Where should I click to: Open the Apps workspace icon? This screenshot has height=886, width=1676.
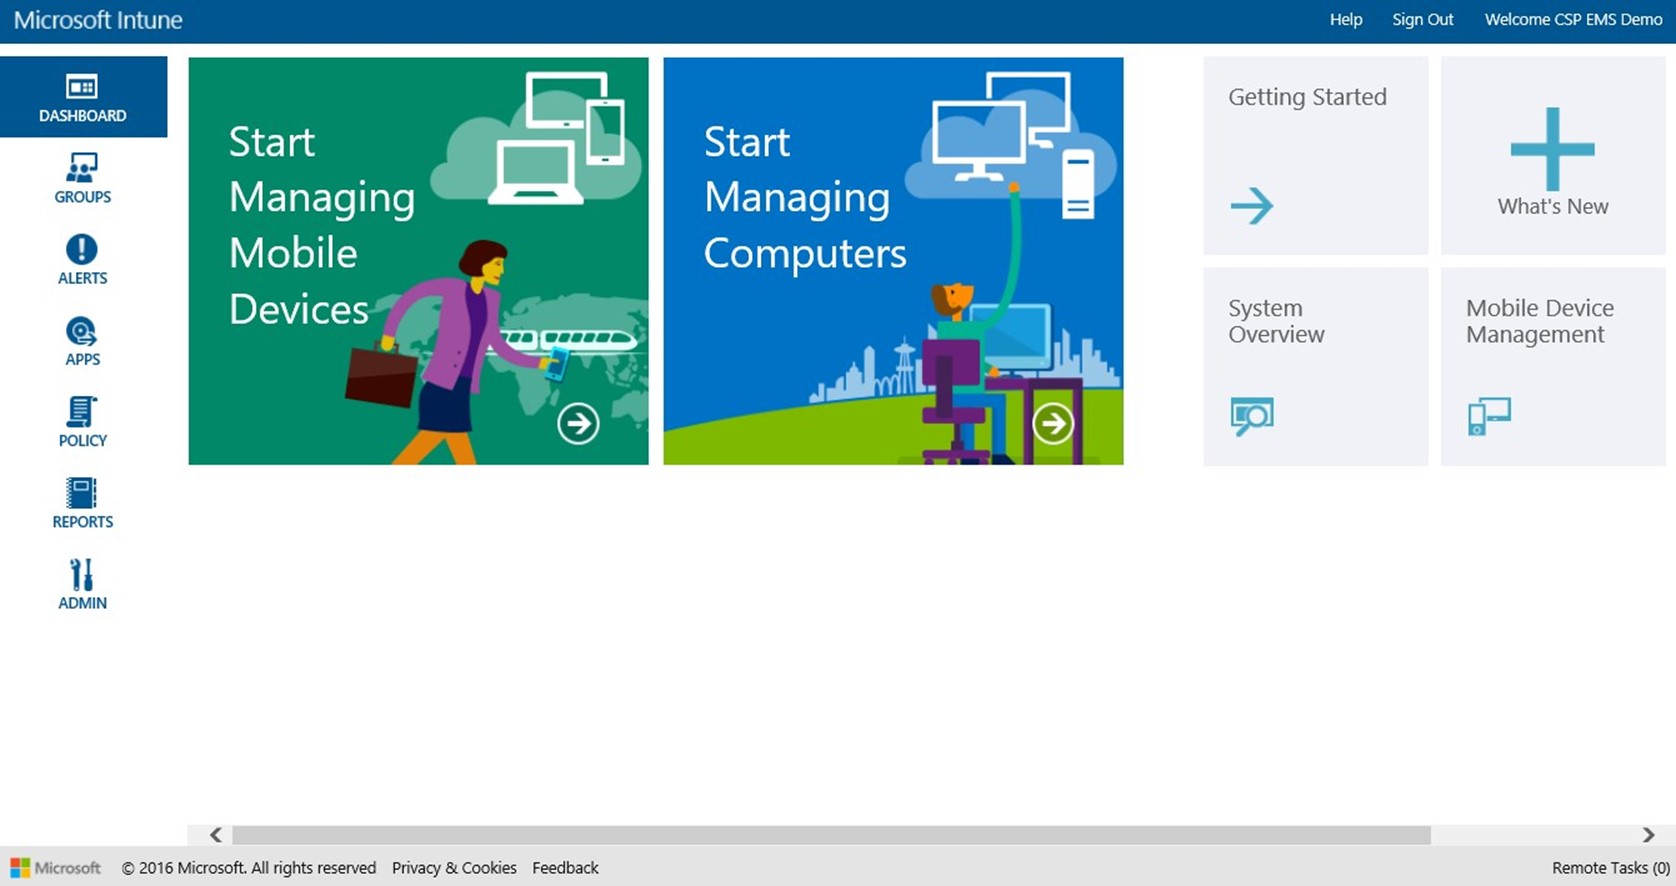(x=82, y=331)
